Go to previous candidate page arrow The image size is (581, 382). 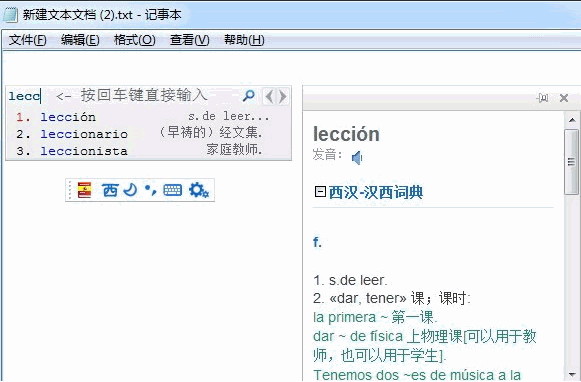pyautogui.click(x=269, y=97)
